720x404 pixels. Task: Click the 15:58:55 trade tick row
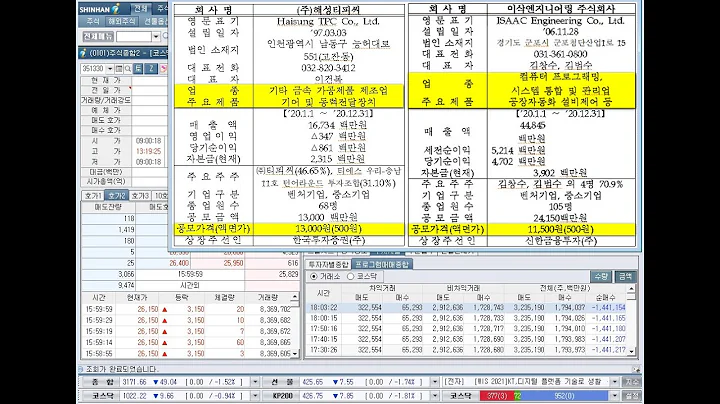tap(186, 354)
